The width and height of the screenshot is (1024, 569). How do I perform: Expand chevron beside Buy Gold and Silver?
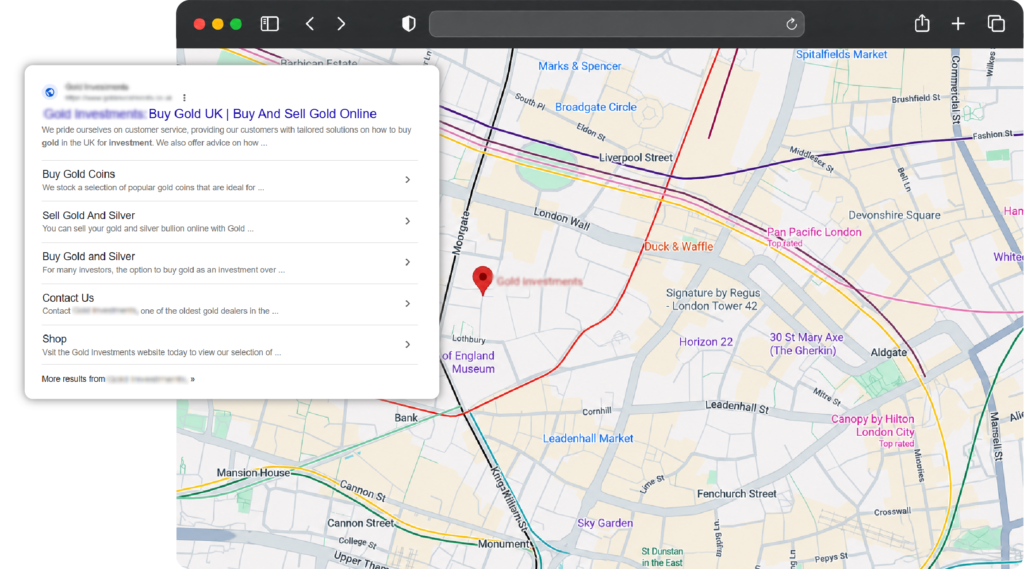pyautogui.click(x=408, y=262)
